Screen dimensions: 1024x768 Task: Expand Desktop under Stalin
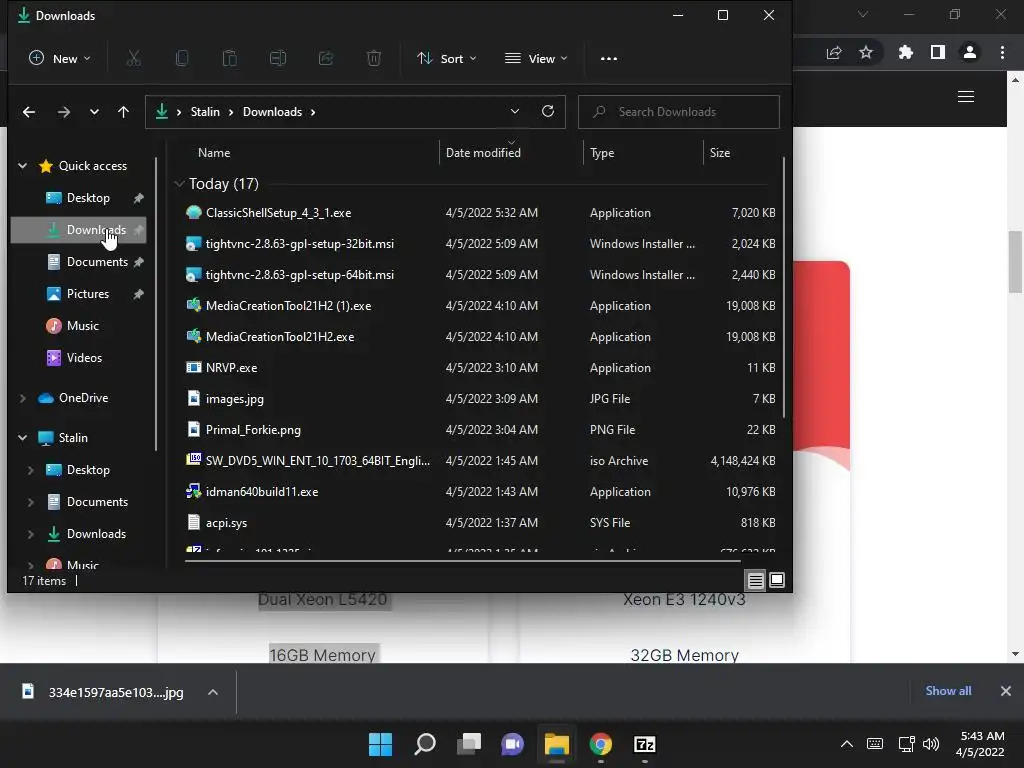tap(31, 470)
